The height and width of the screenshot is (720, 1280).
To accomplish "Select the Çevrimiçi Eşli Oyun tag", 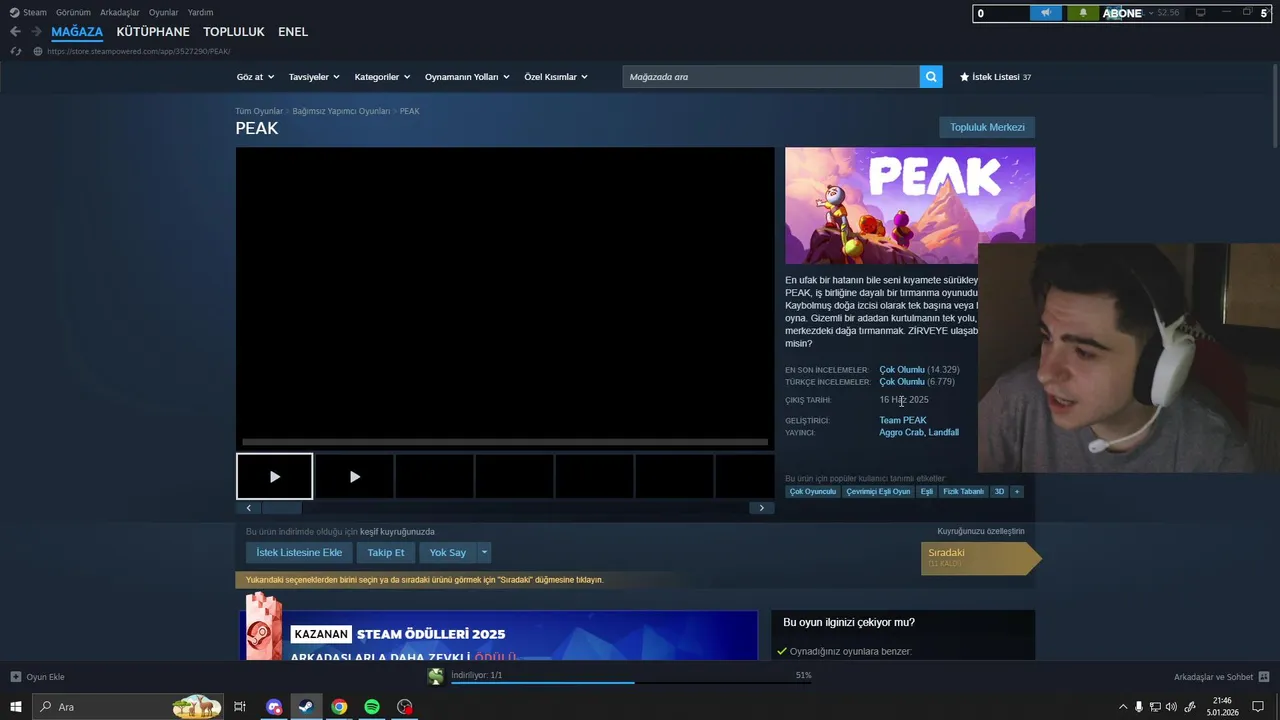I will 878,492.
